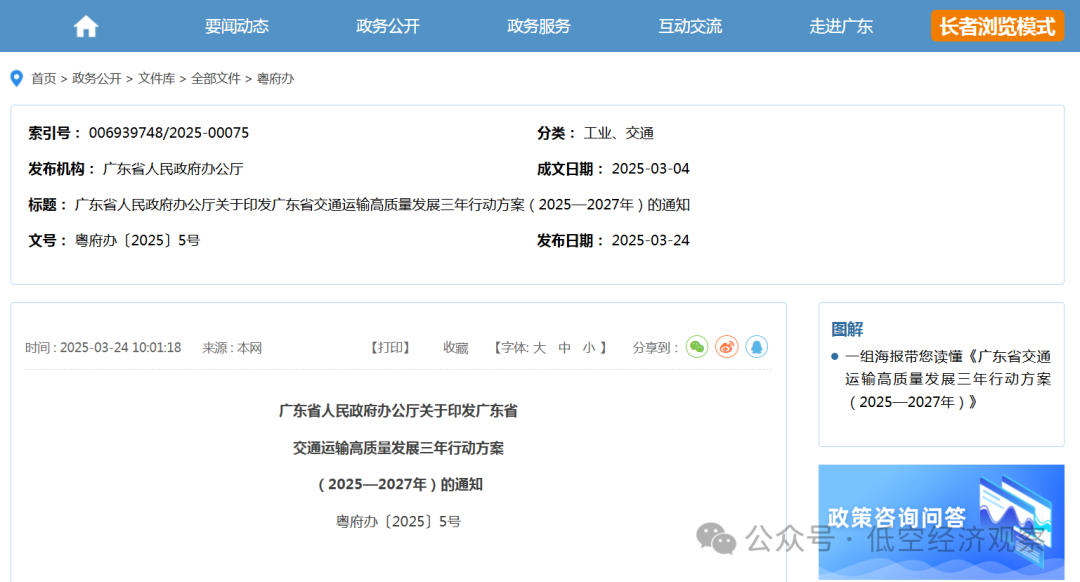The width and height of the screenshot is (1080, 582).
Task: Enable large font size 大
Action: click(x=538, y=347)
